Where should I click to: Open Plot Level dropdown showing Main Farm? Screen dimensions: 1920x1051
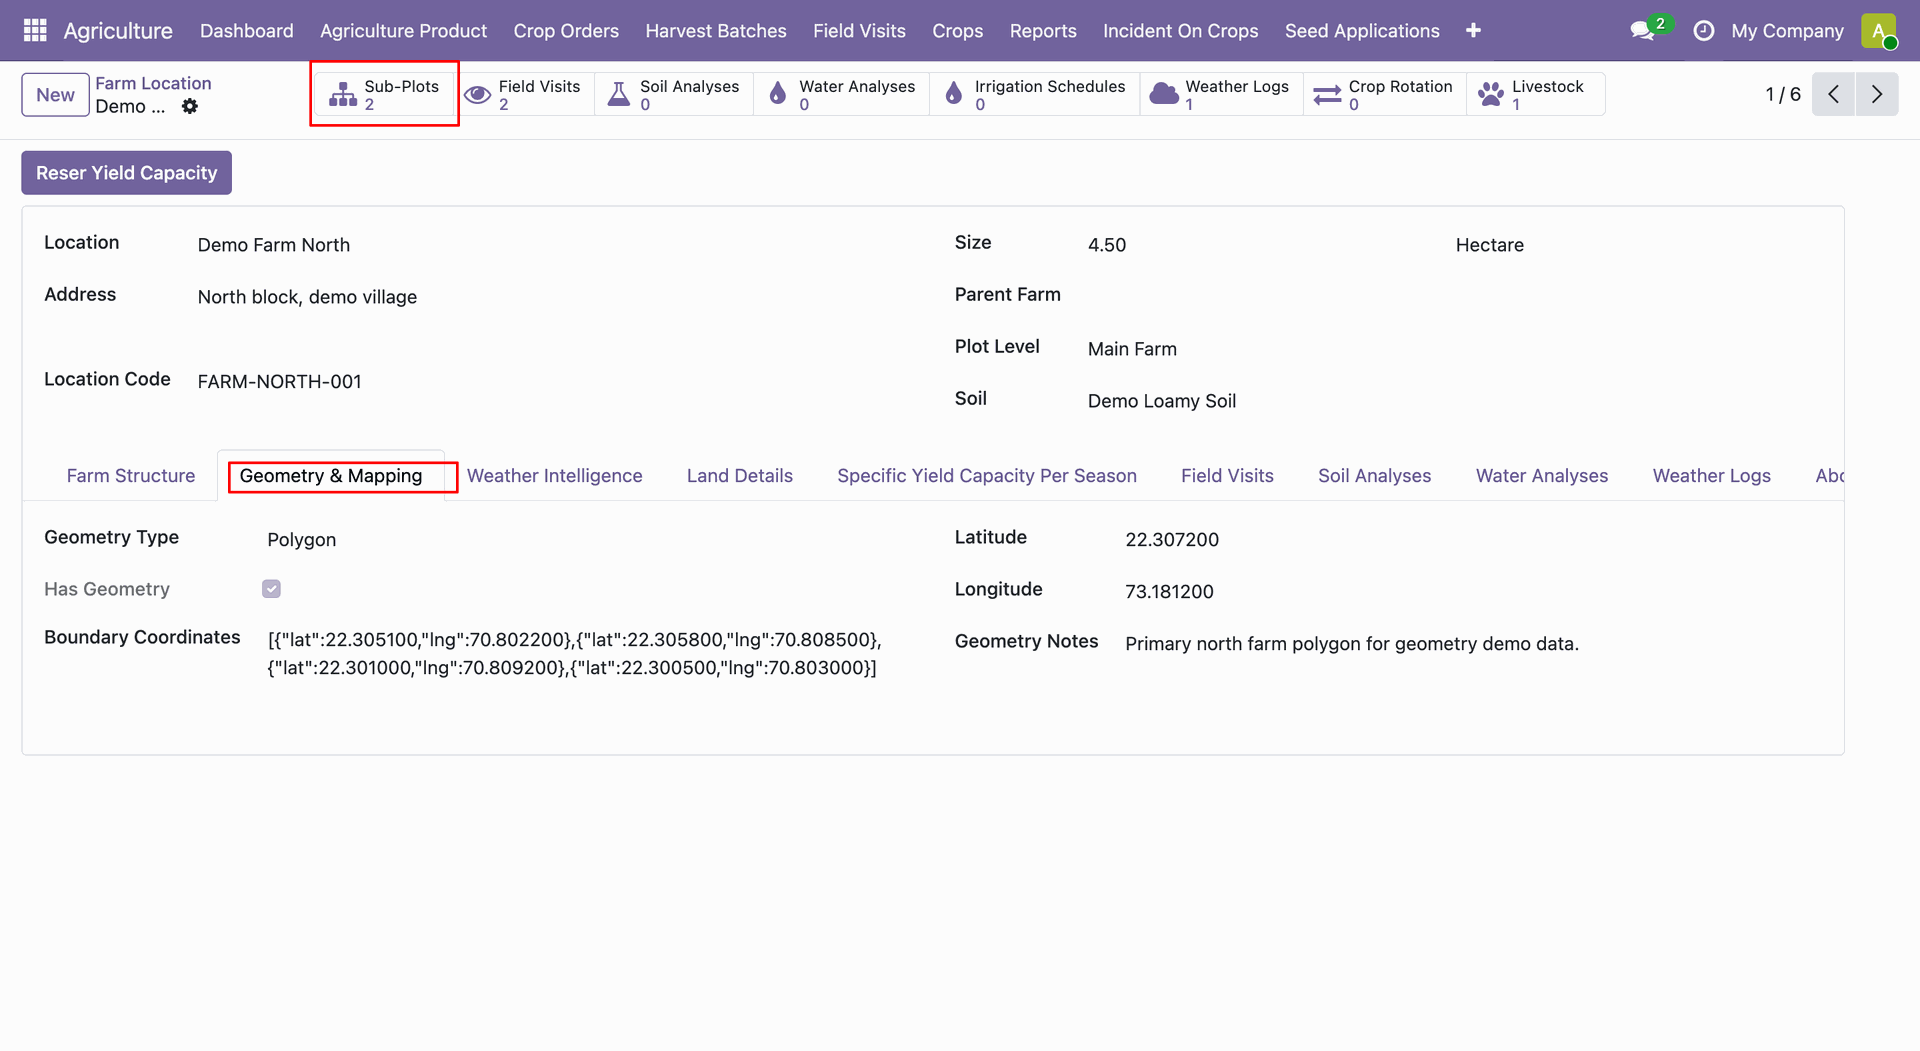click(1454, 349)
